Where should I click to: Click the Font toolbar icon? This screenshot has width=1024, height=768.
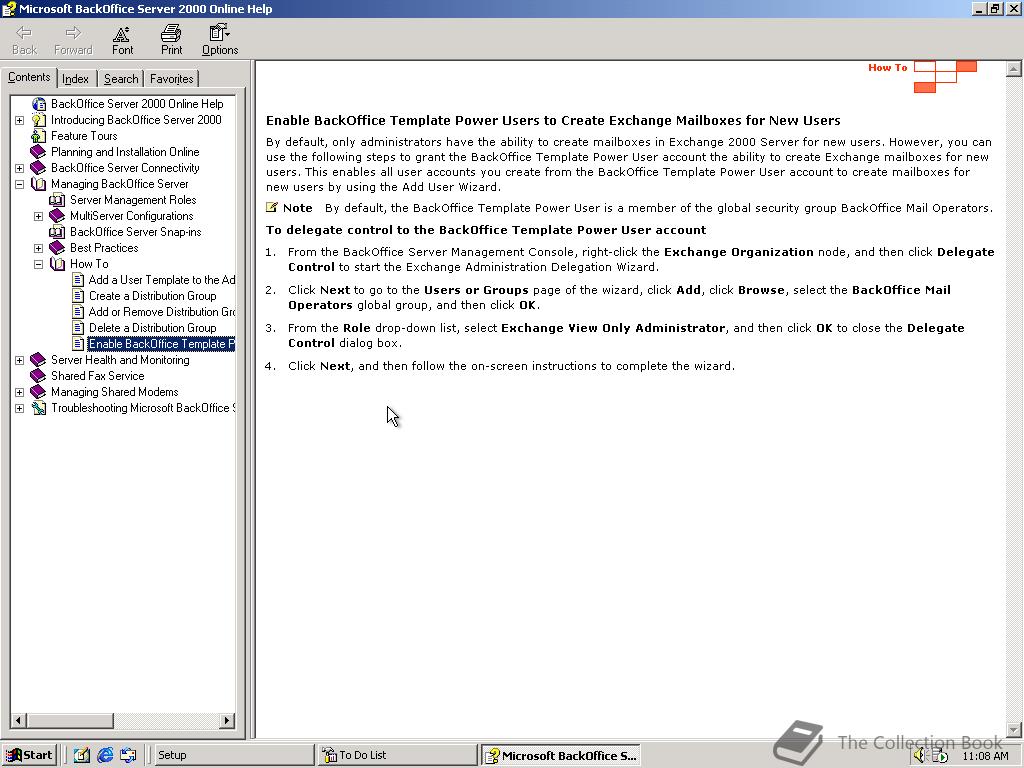(122, 40)
